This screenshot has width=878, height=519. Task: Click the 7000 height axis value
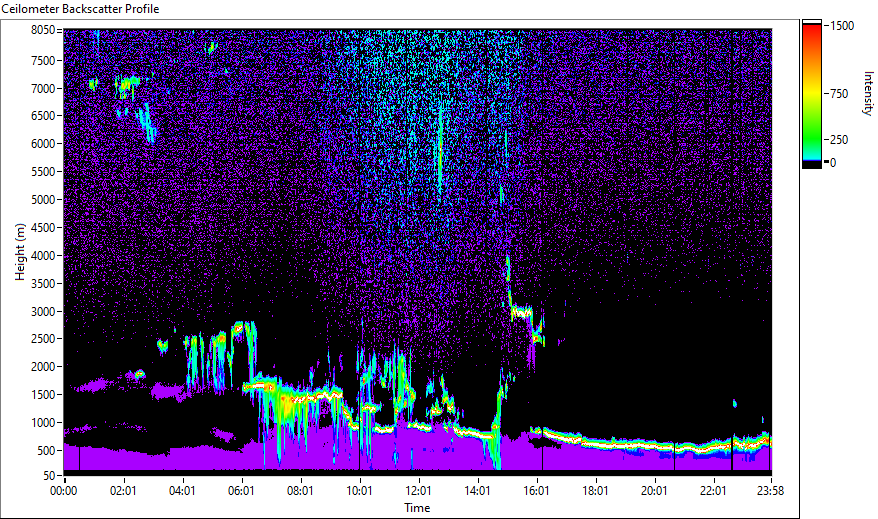43,88
